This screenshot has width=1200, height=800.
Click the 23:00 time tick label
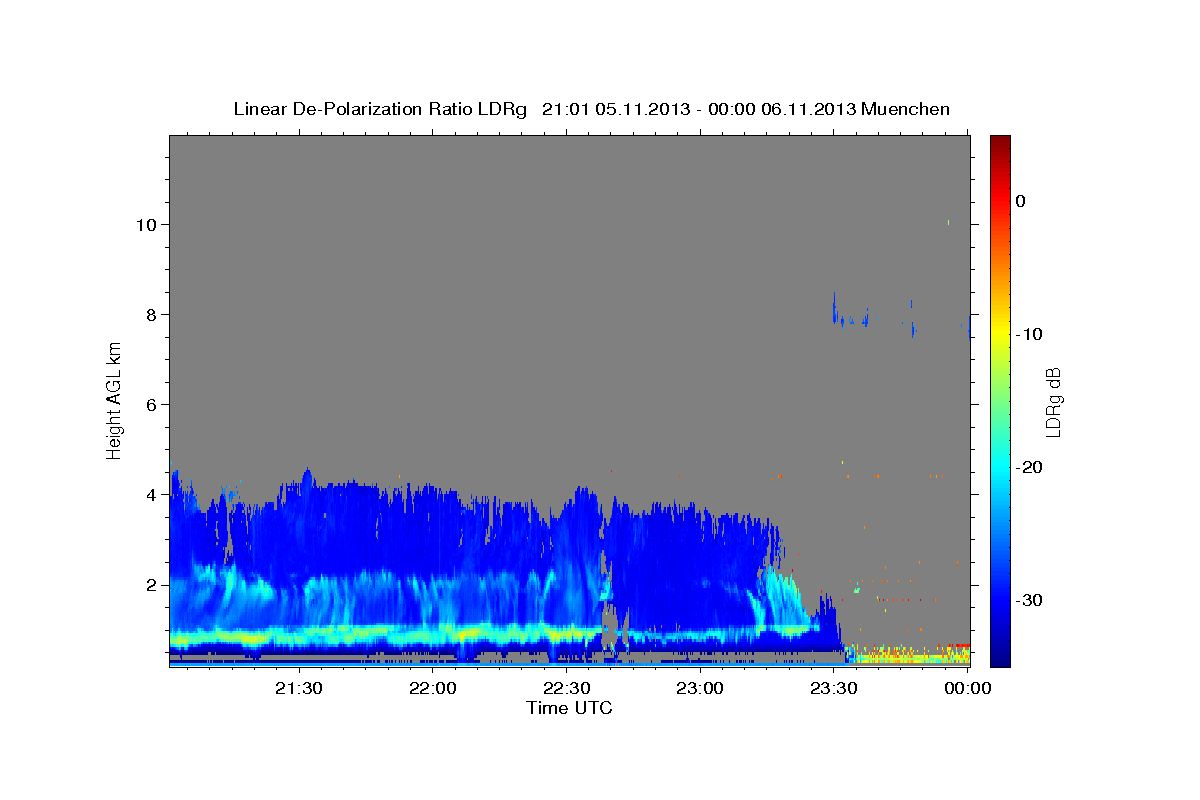[x=700, y=689]
